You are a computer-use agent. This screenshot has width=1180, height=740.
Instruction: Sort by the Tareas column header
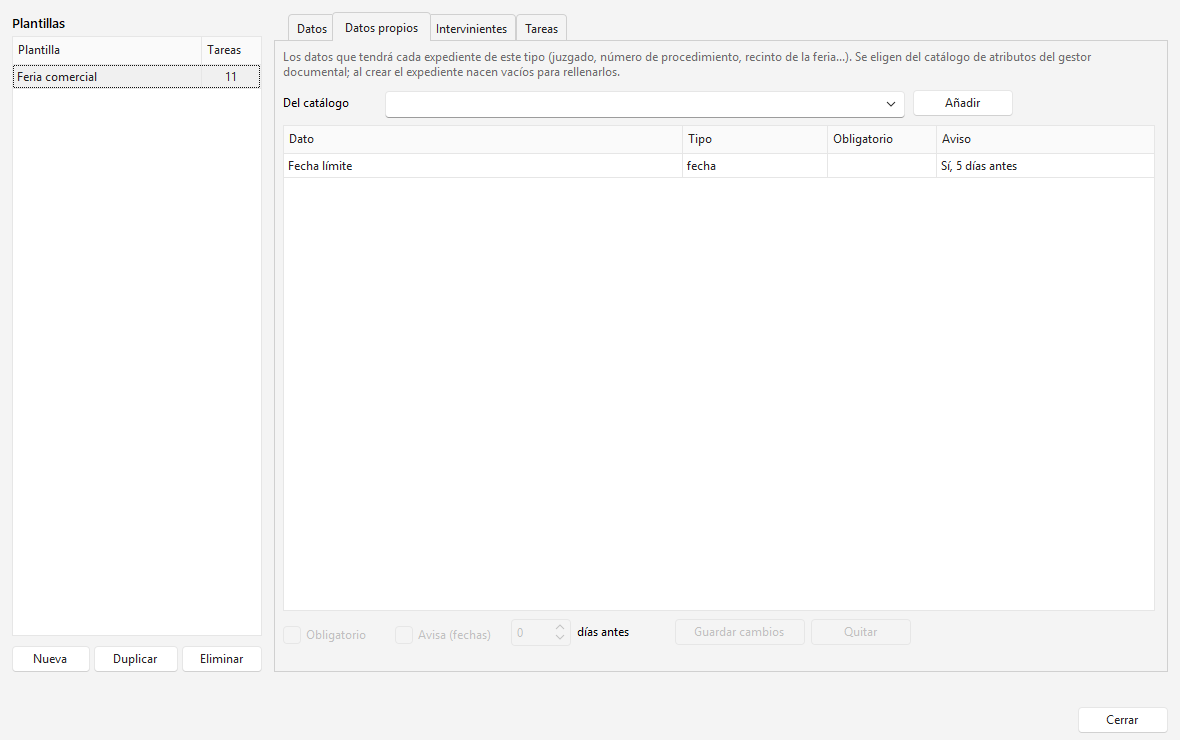pos(231,50)
